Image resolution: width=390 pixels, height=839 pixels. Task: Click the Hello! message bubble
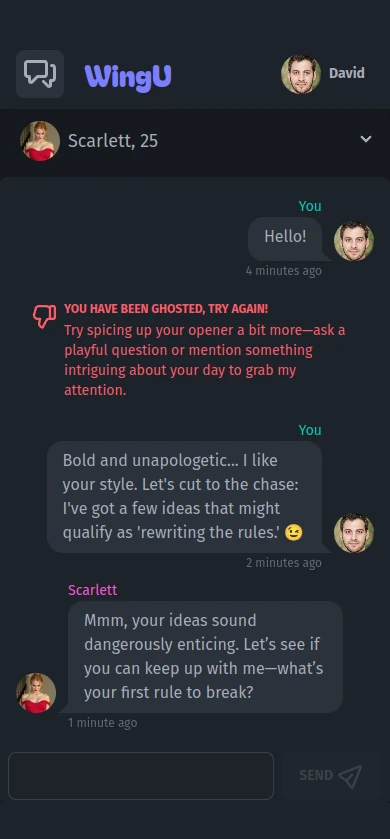coord(285,239)
